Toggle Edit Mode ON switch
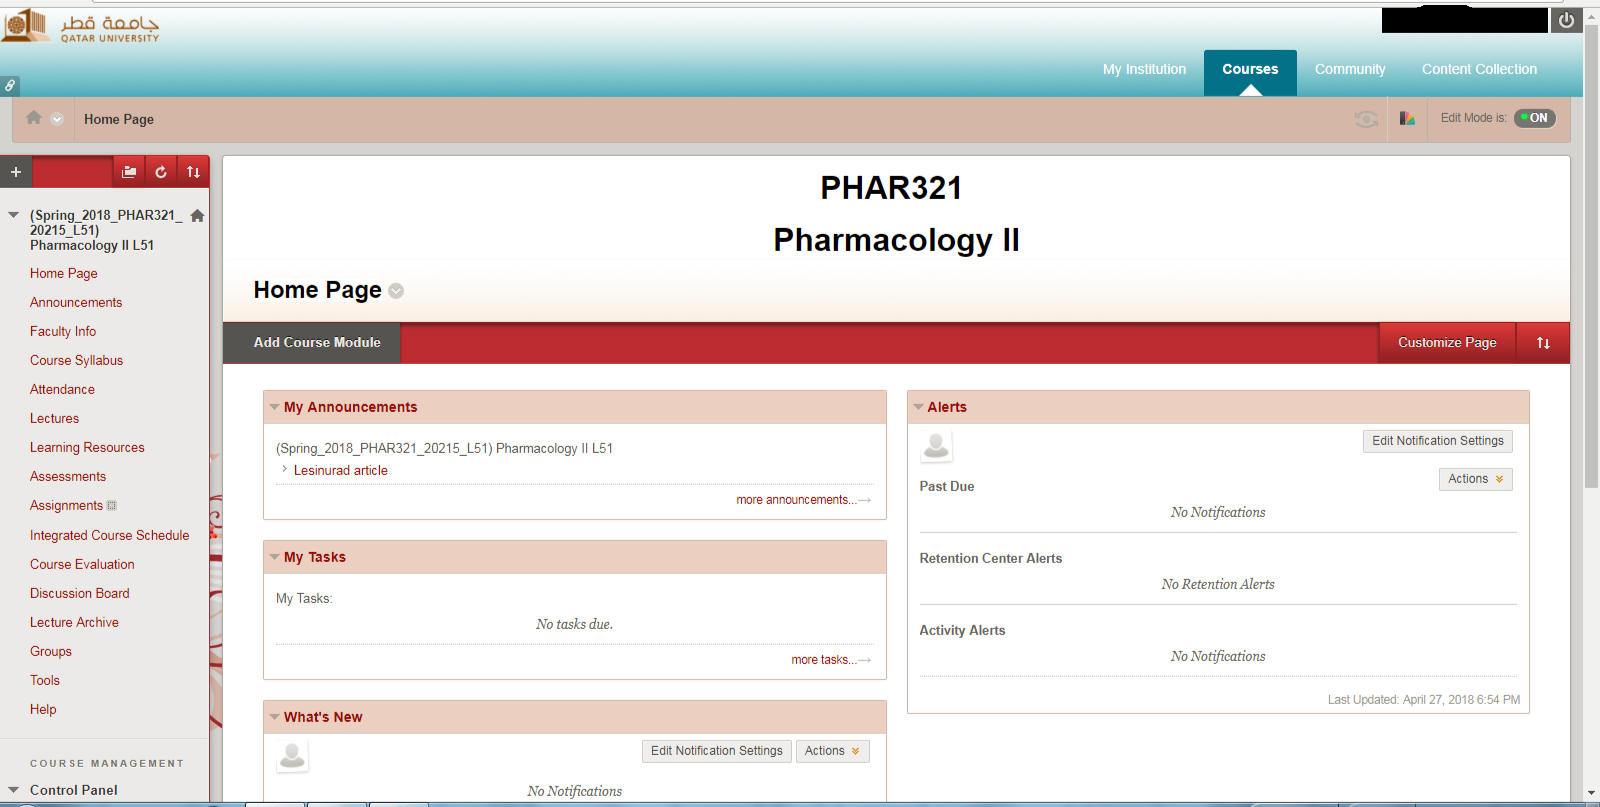This screenshot has width=1600, height=807. point(1534,118)
